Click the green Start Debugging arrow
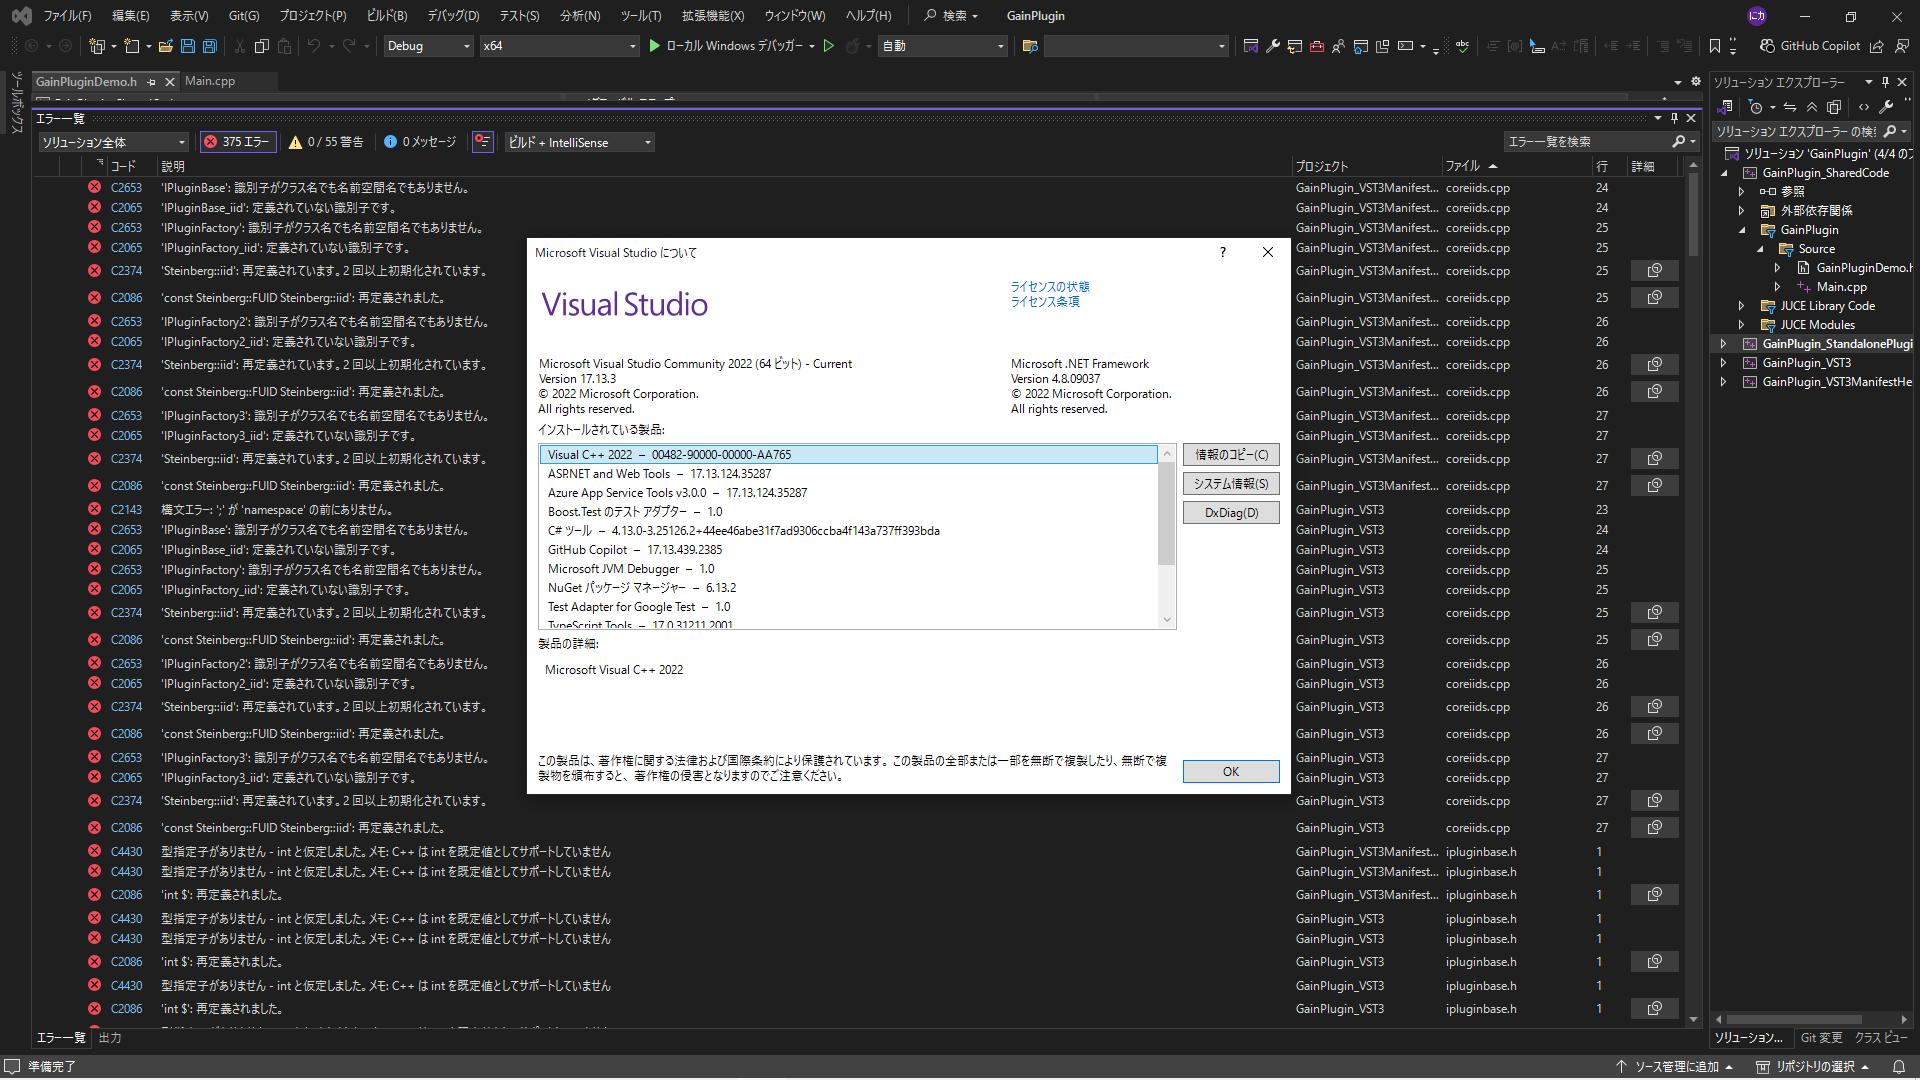 pos(654,46)
